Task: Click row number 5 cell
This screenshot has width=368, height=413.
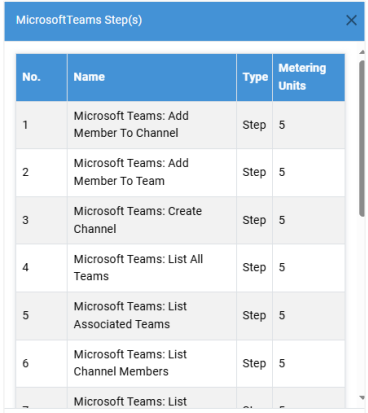Action: [41, 316]
